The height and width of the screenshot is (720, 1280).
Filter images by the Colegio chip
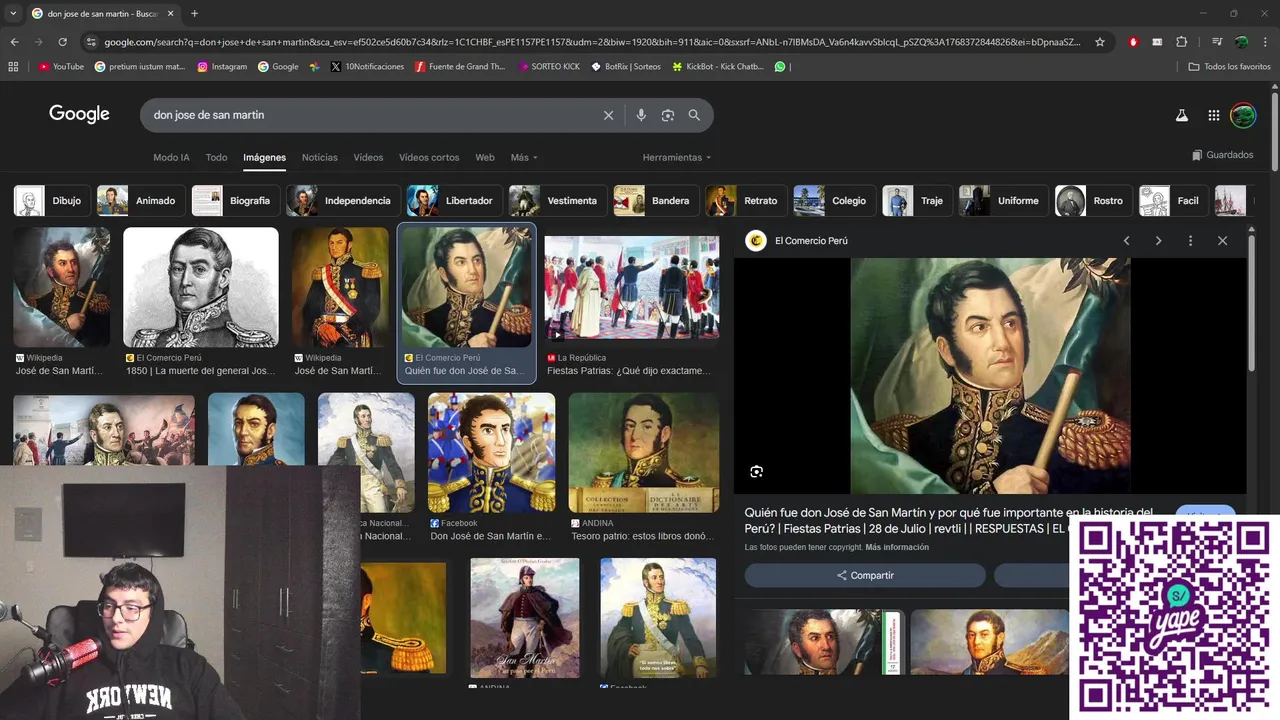[834, 200]
